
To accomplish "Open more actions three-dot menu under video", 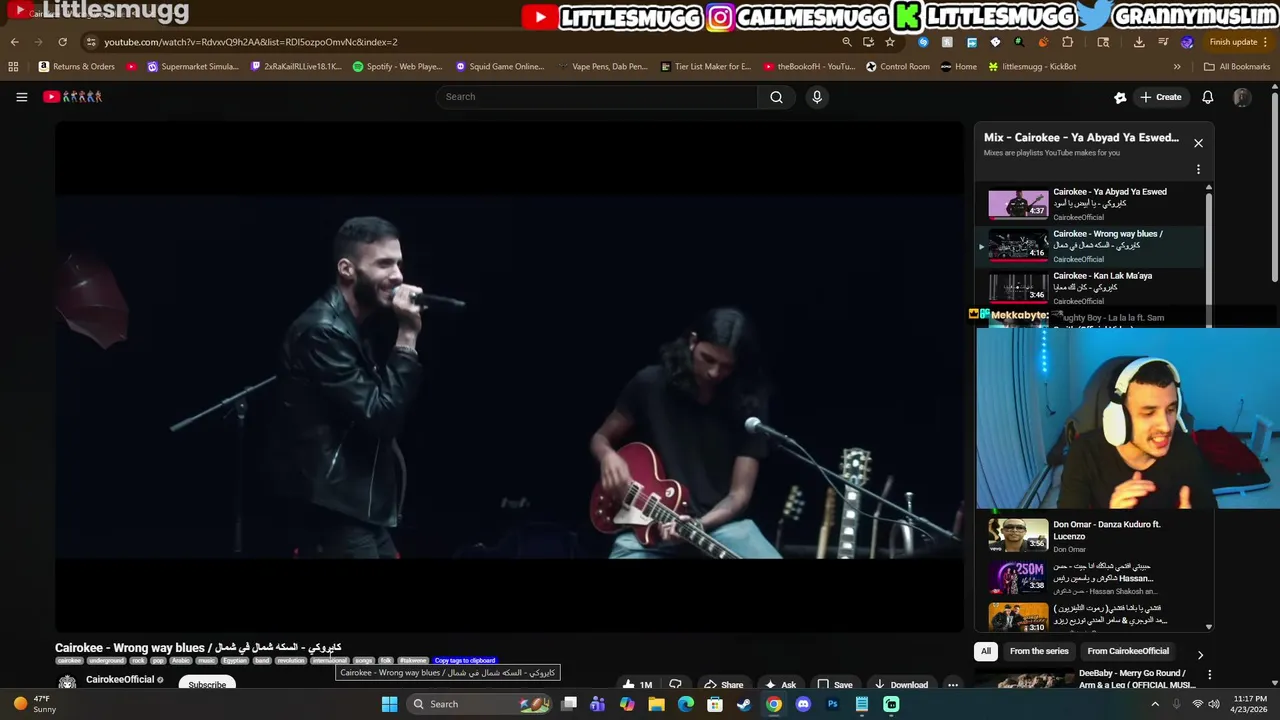I will (953, 685).
